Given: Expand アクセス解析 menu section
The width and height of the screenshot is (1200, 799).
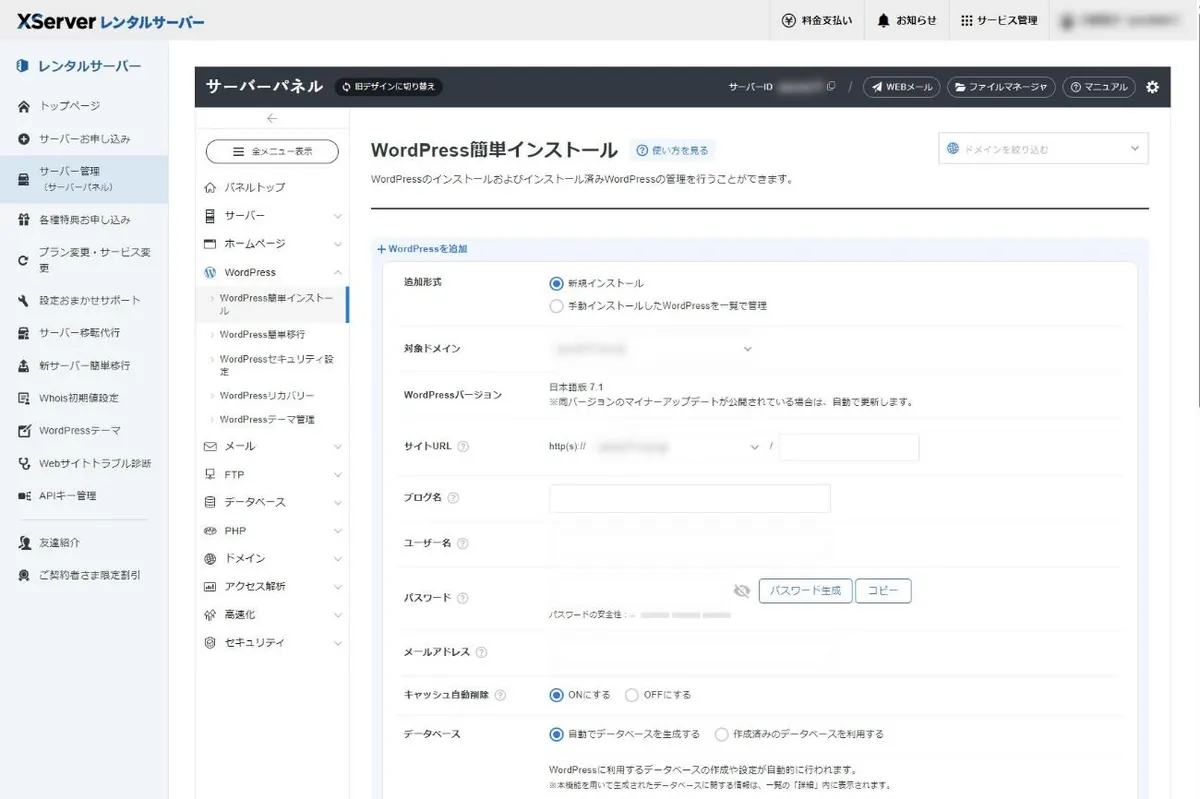Looking at the screenshot, I should coord(272,586).
